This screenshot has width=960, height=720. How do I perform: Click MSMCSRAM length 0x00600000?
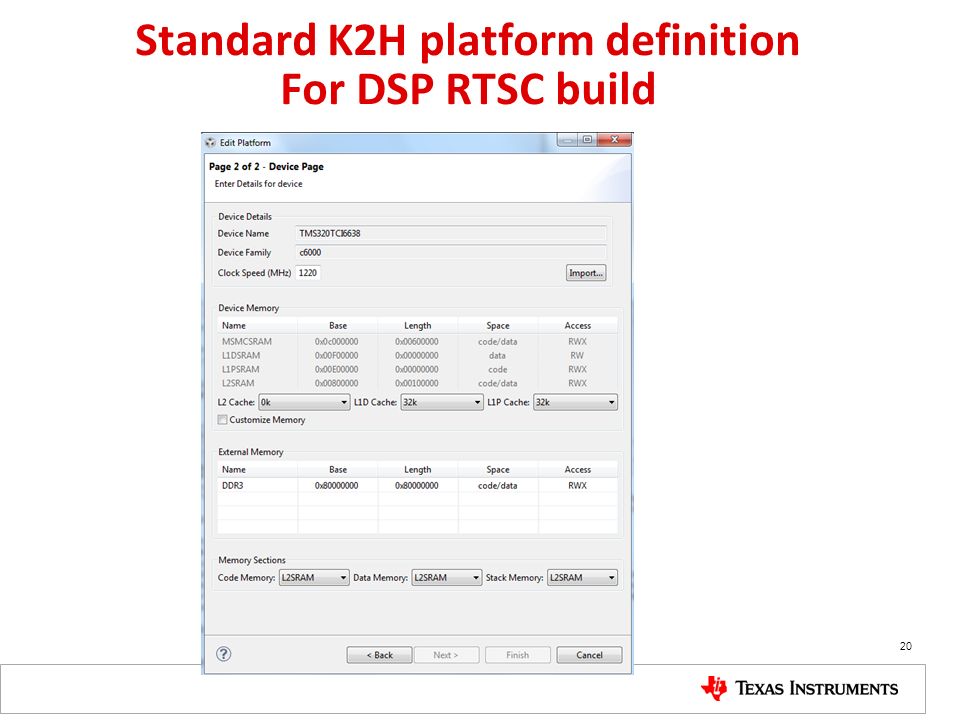pyautogui.click(x=417, y=342)
